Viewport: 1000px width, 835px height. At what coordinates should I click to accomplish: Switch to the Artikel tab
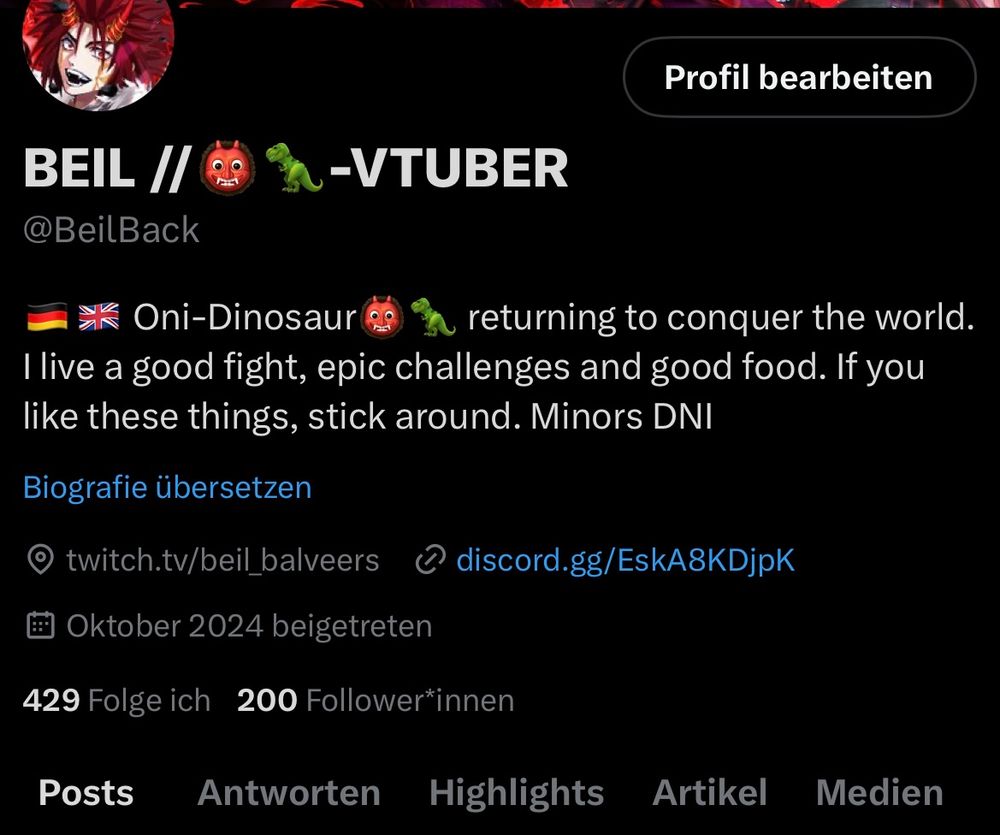(710, 793)
